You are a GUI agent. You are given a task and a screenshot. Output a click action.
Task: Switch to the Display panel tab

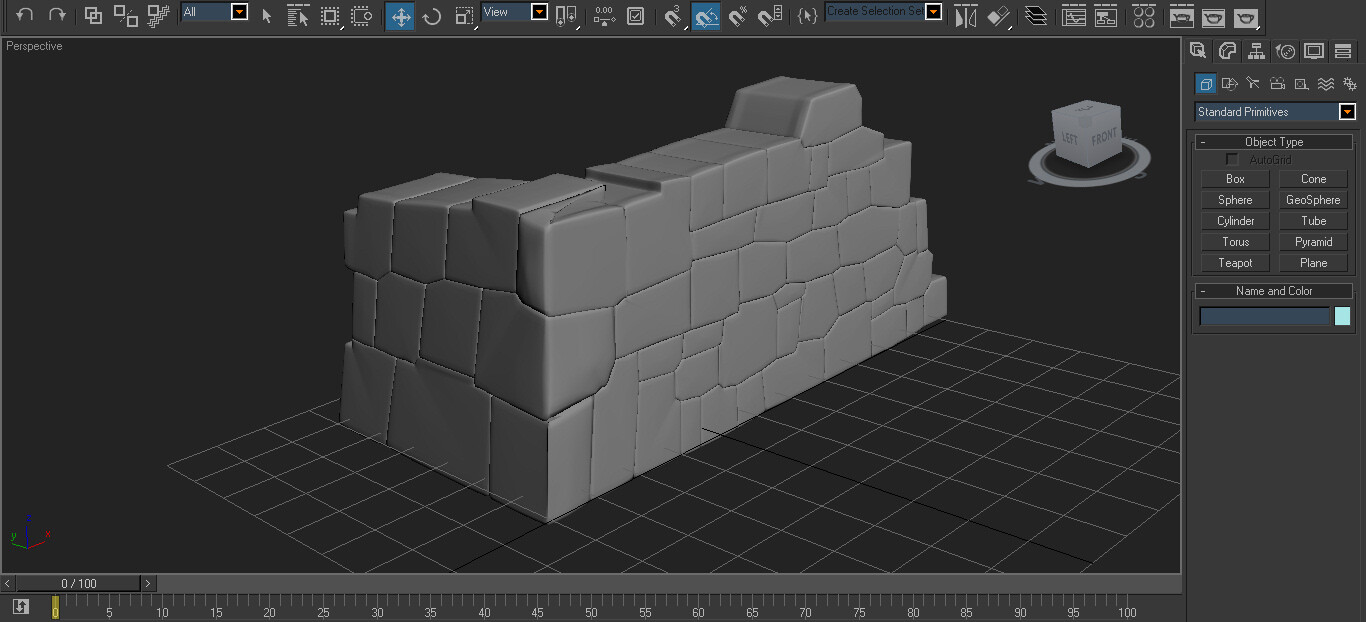click(x=1315, y=51)
